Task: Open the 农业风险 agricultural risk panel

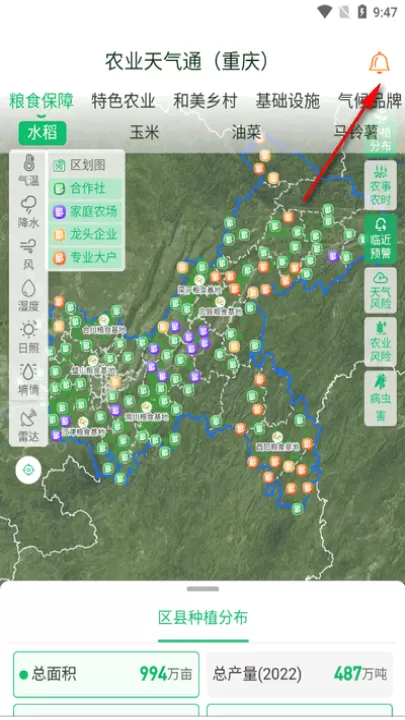Action: point(380,342)
